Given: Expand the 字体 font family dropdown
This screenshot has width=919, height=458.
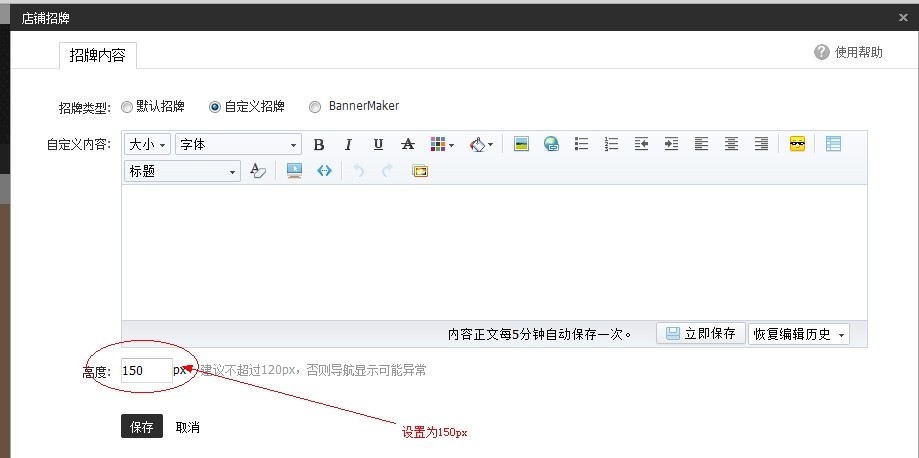Looking at the screenshot, I should [x=238, y=144].
